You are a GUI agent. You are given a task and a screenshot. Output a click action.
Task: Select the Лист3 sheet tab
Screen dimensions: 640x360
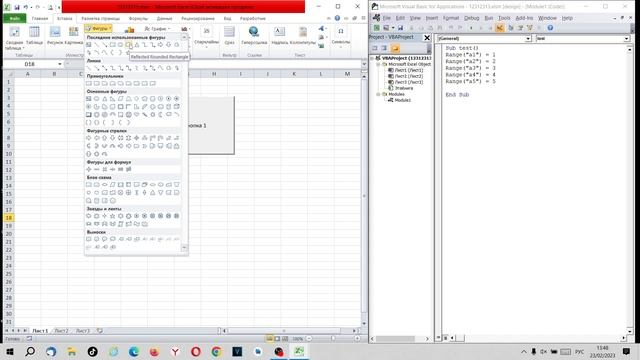[83, 331]
